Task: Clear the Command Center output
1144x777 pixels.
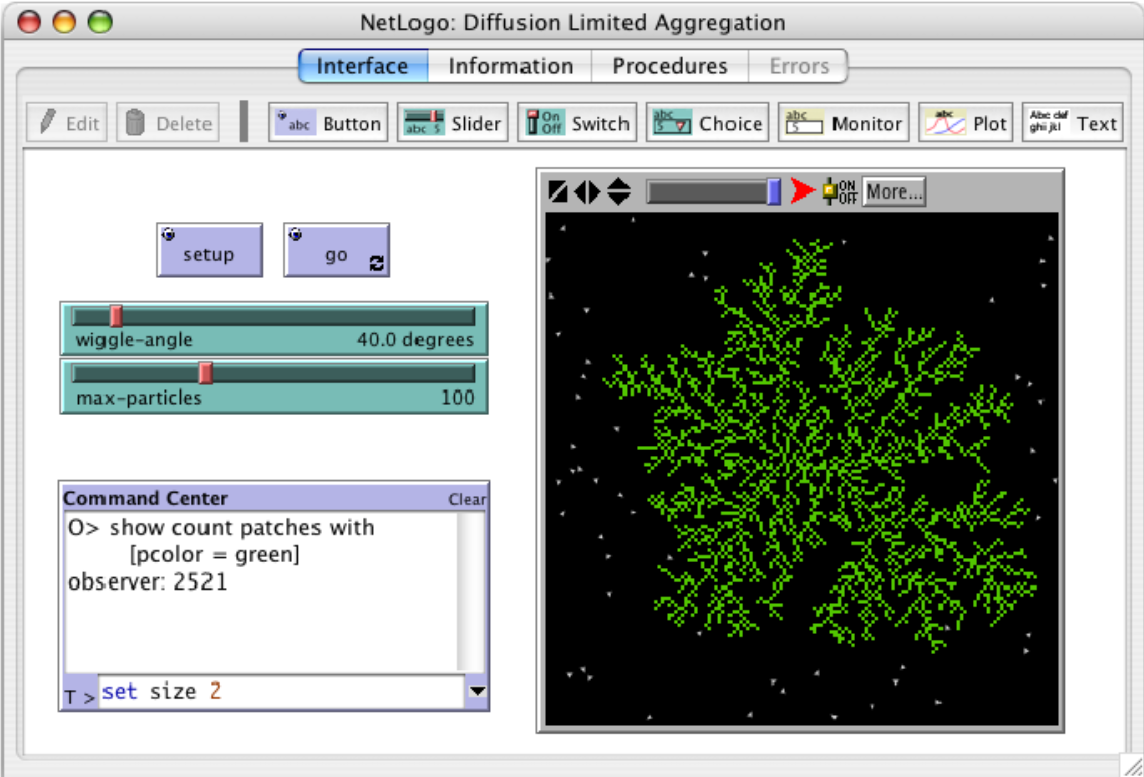Action: 466,499
